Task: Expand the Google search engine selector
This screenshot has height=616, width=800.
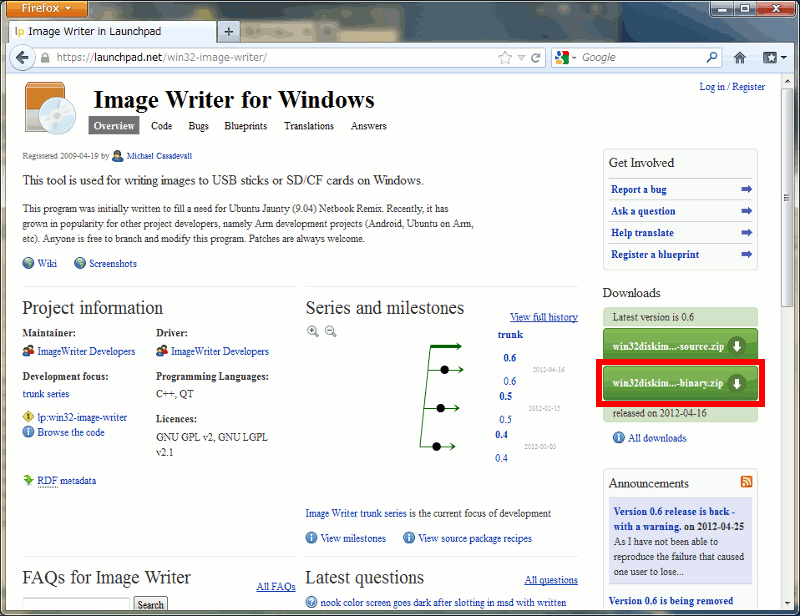Action: coord(565,57)
